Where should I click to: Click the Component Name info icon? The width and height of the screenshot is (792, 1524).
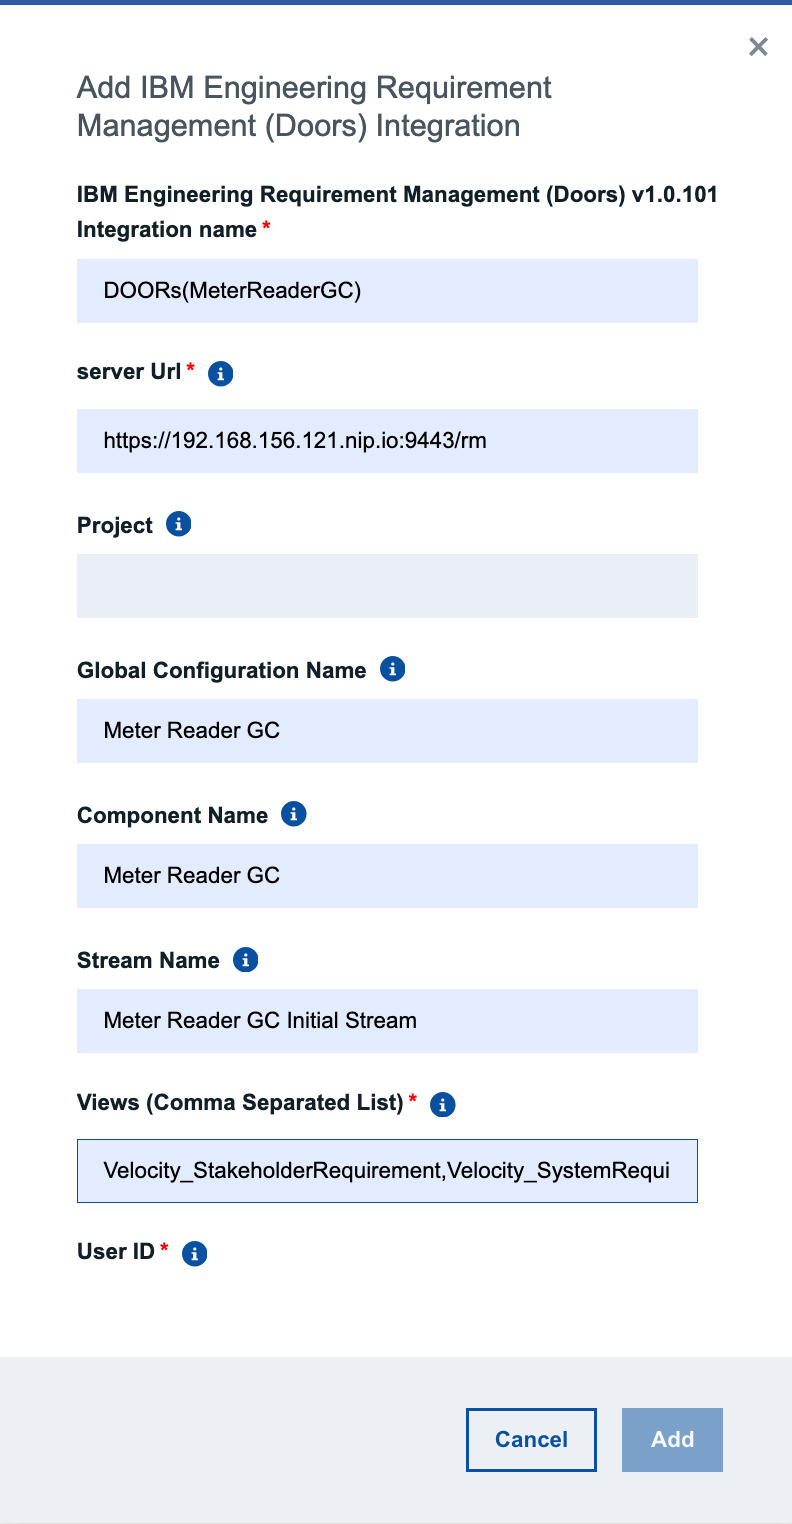(293, 814)
